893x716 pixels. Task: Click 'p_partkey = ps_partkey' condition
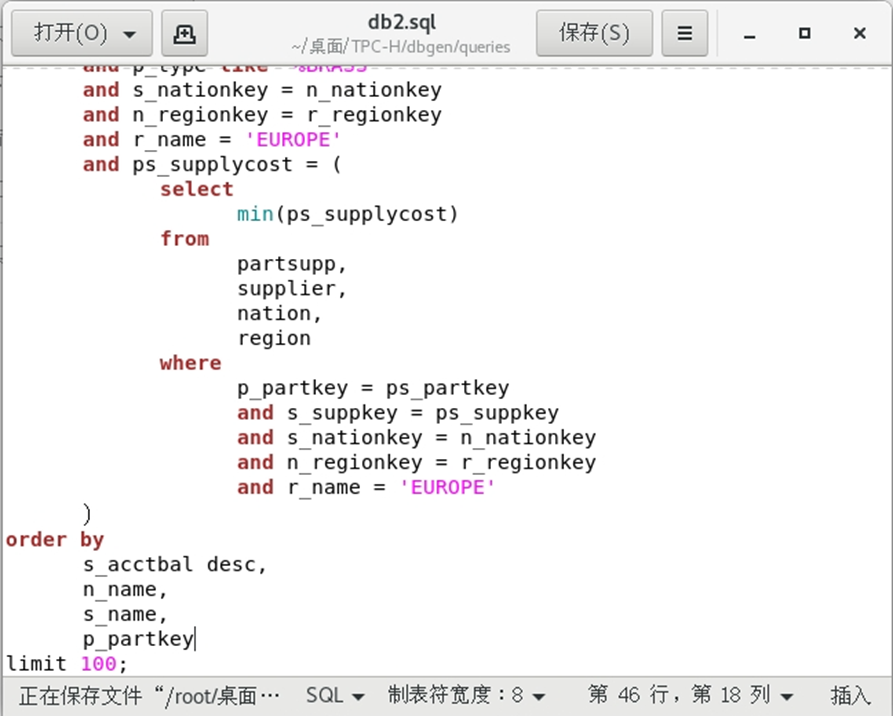tap(373, 388)
